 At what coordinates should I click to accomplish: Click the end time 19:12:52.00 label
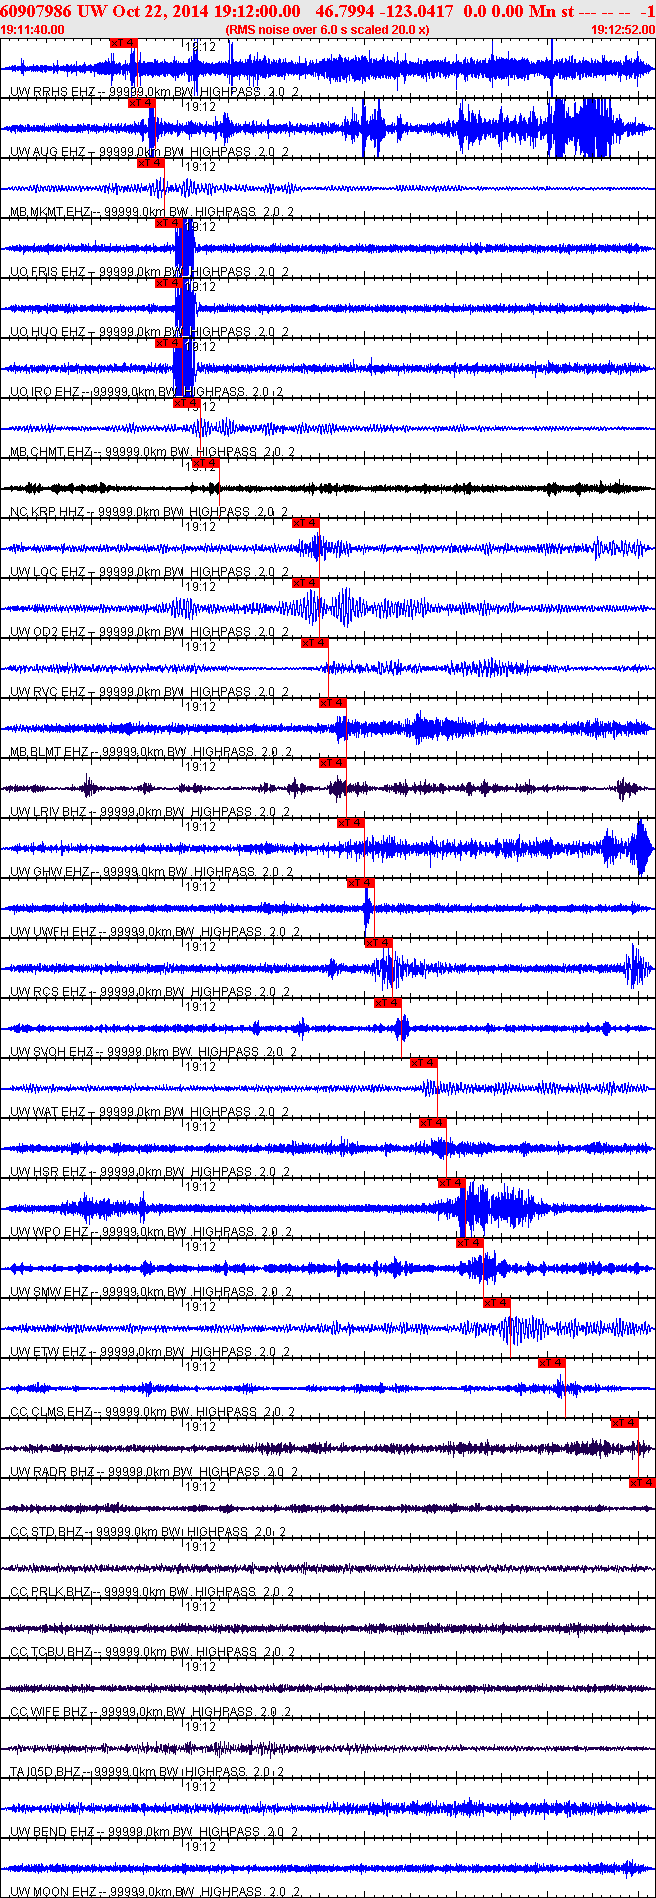pos(622,29)
